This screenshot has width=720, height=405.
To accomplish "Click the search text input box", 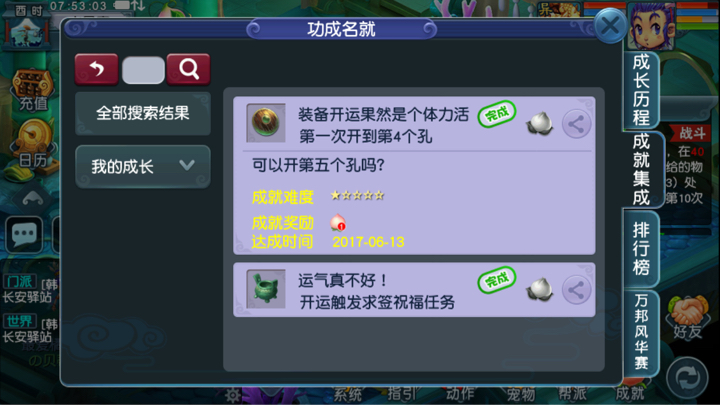I will [x=143, y=70].
